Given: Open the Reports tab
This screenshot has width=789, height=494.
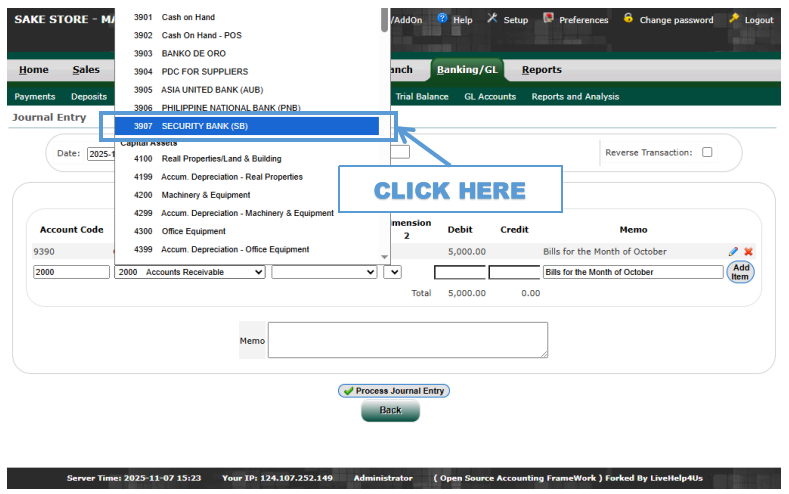Looking at the screenshot, I should 541,70.
